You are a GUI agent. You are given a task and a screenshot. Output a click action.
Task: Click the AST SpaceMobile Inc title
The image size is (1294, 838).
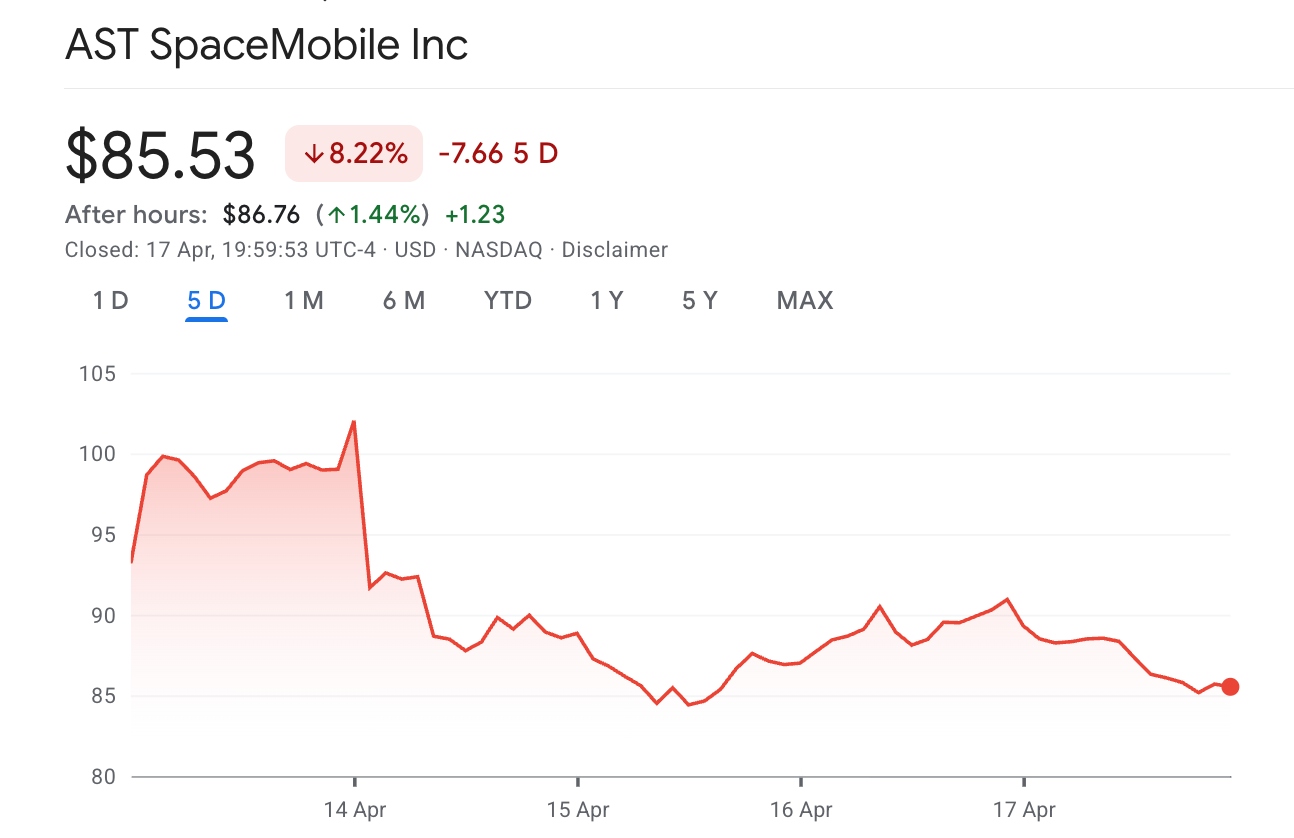pyautogui.click(x=267, y=46)
